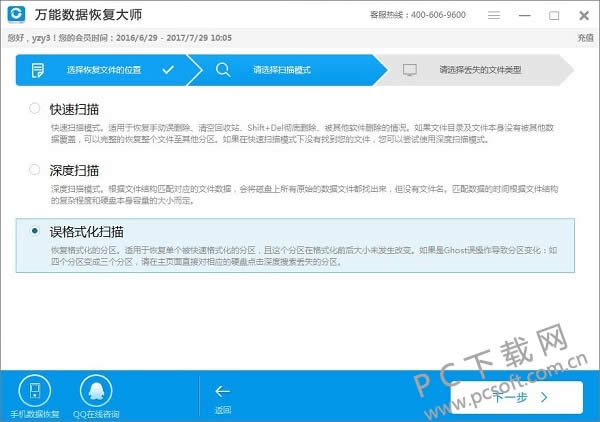Open 手机数据恢复 phone recovery icon
Viewport: 600px width, 422px height.
(34, 391)
